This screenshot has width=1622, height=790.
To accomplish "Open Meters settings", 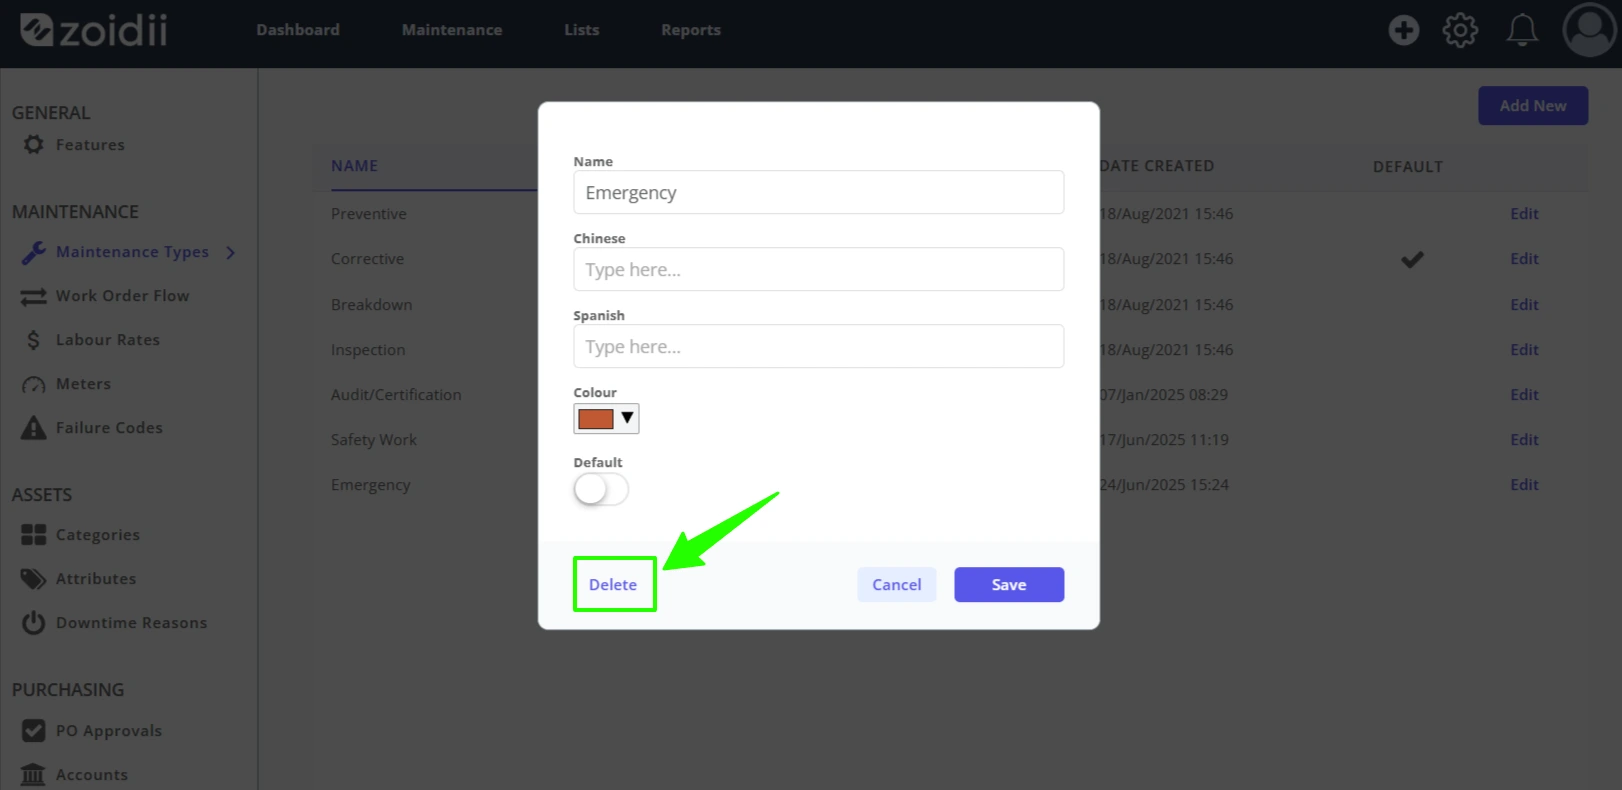I will point(83,384).
